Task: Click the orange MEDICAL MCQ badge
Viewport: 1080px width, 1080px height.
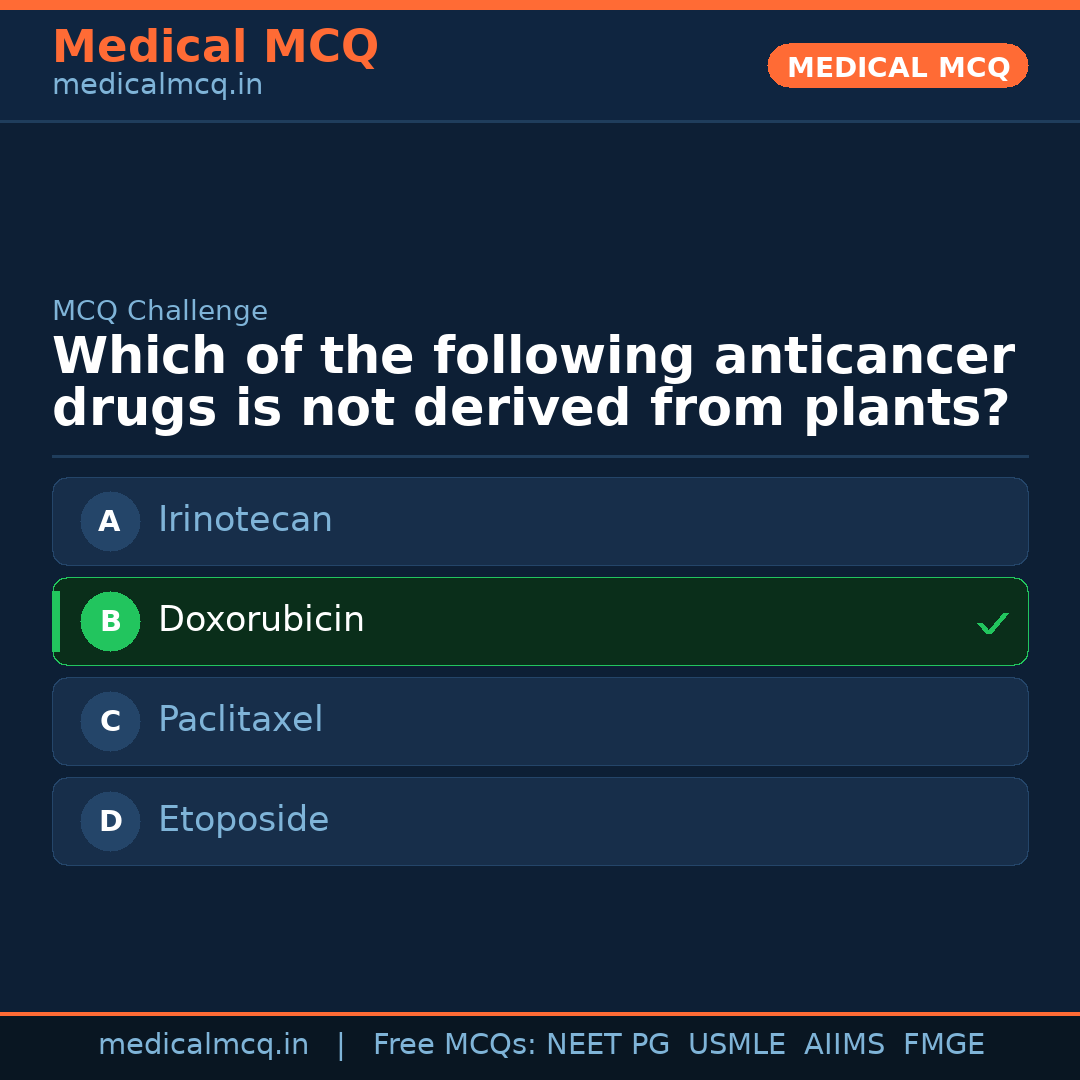Action: (897, 66)
